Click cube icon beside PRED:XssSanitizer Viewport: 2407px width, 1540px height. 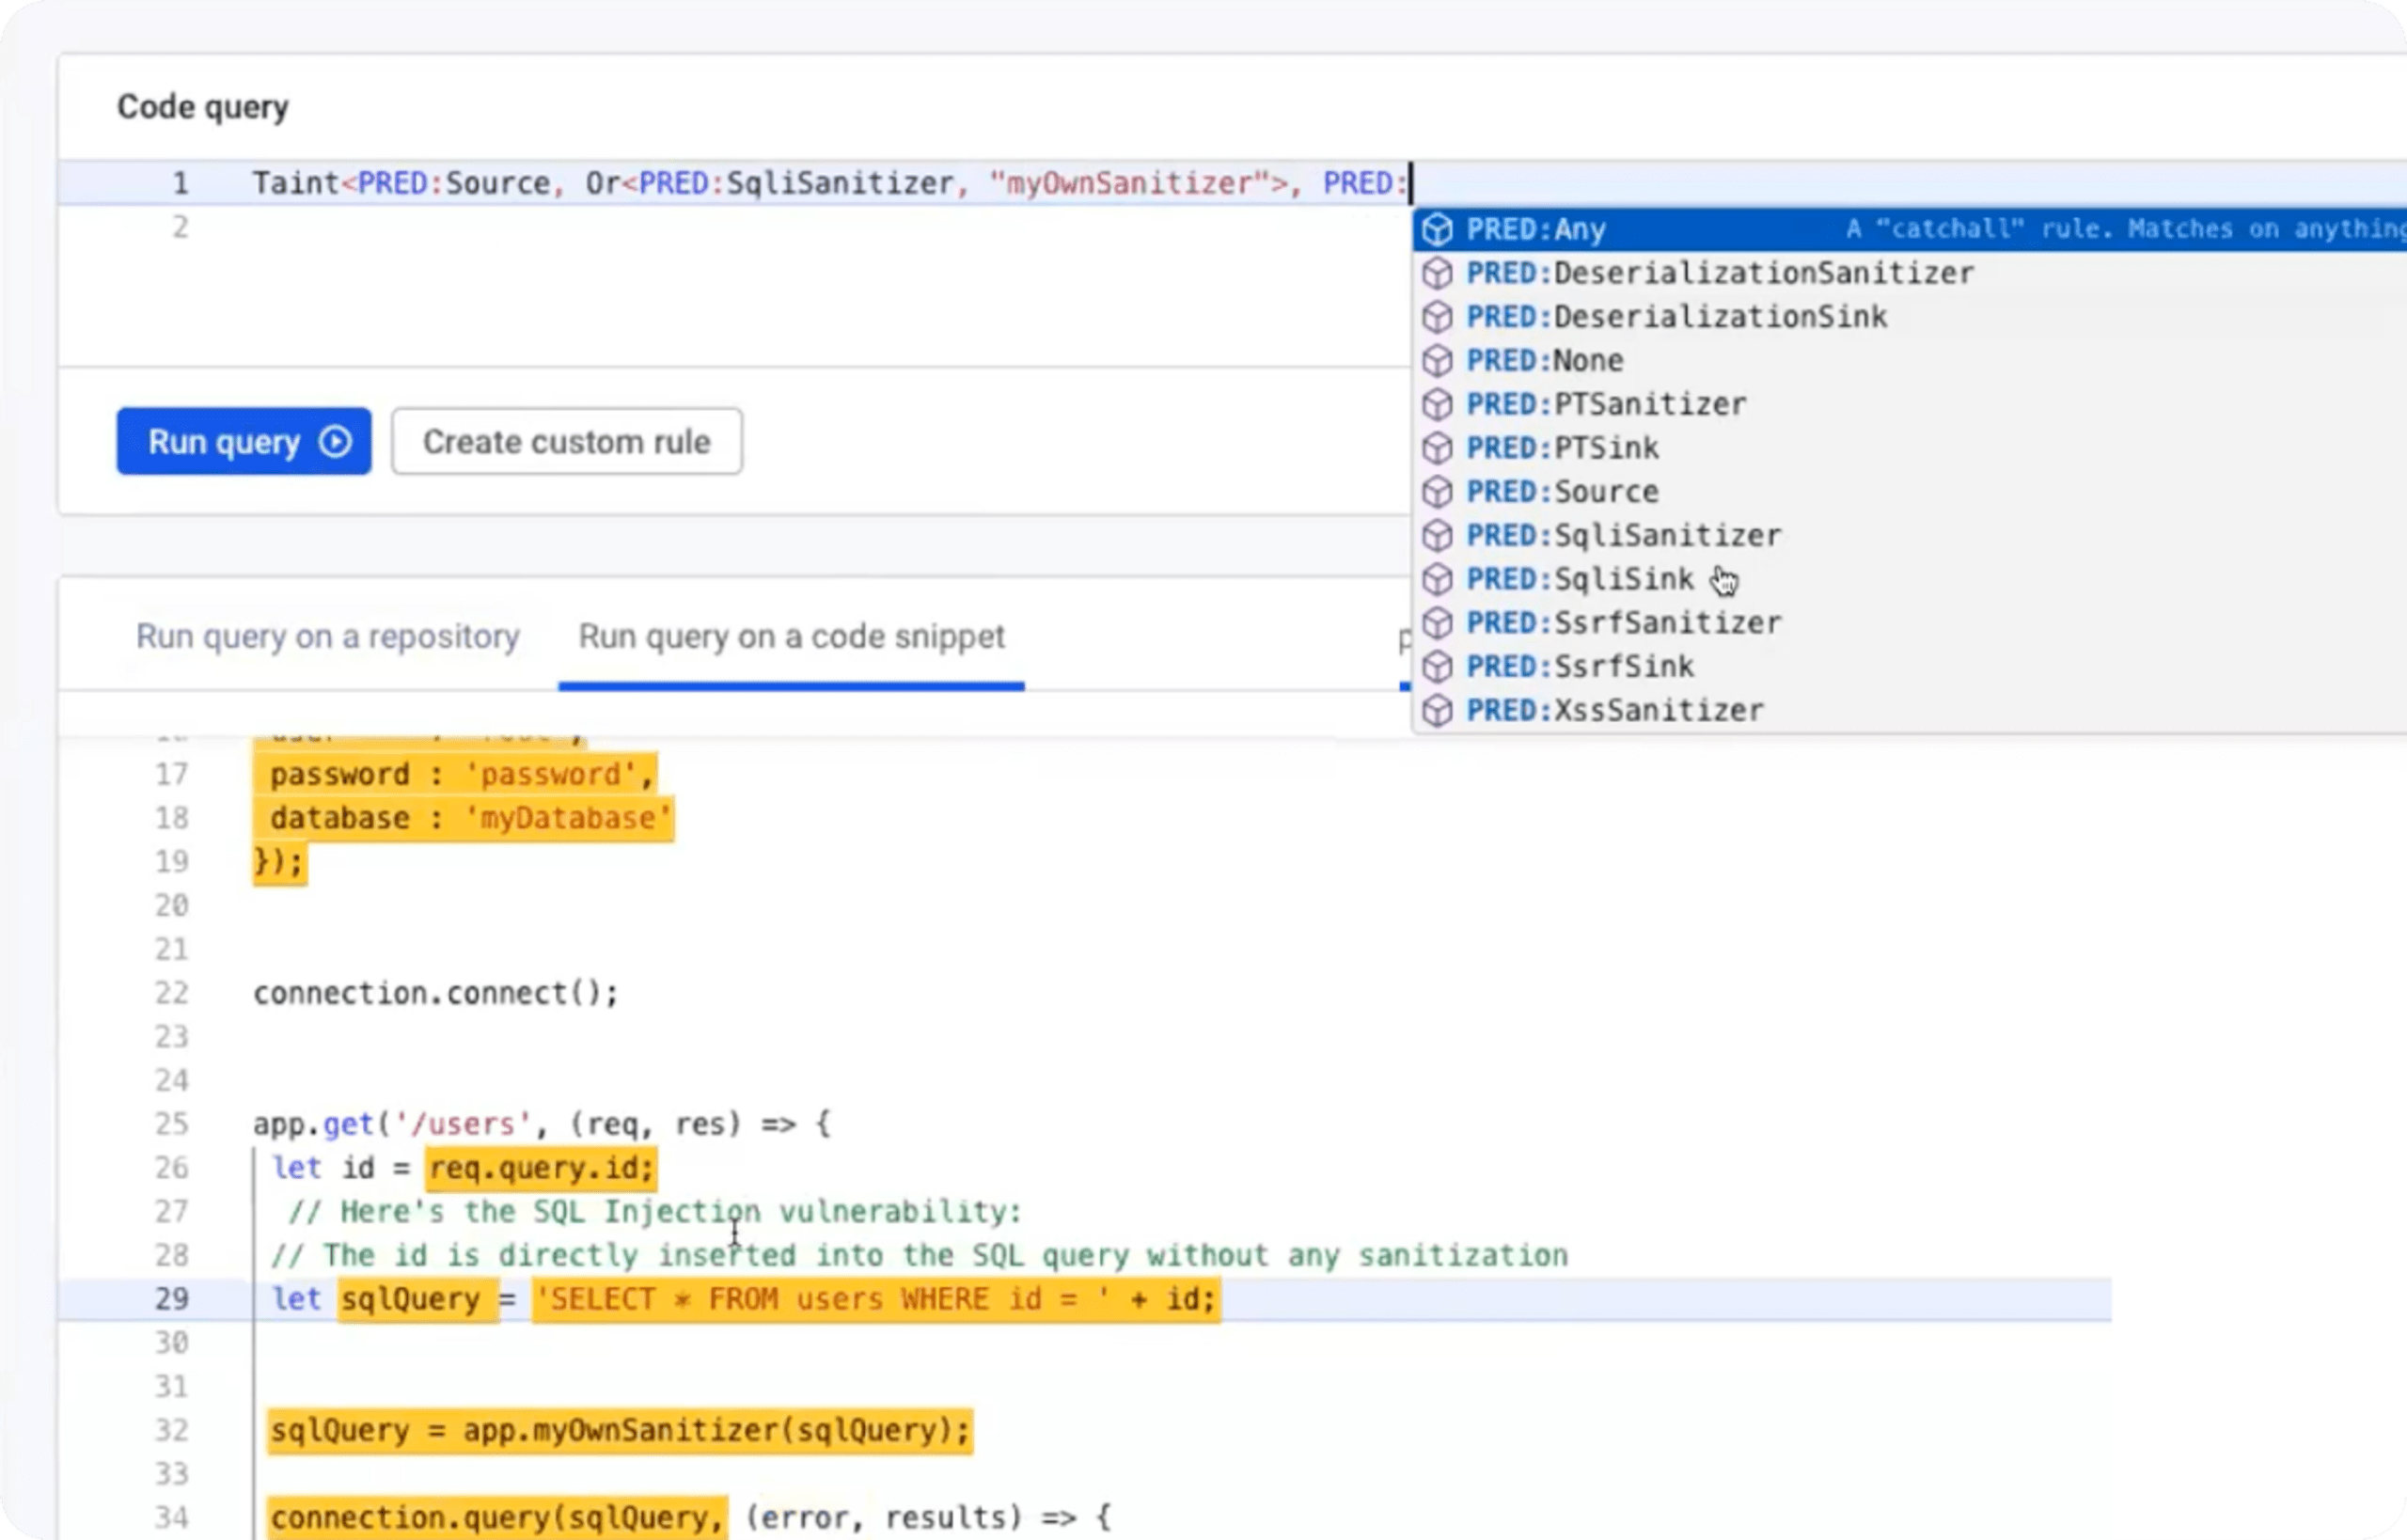pos(1437,710)
